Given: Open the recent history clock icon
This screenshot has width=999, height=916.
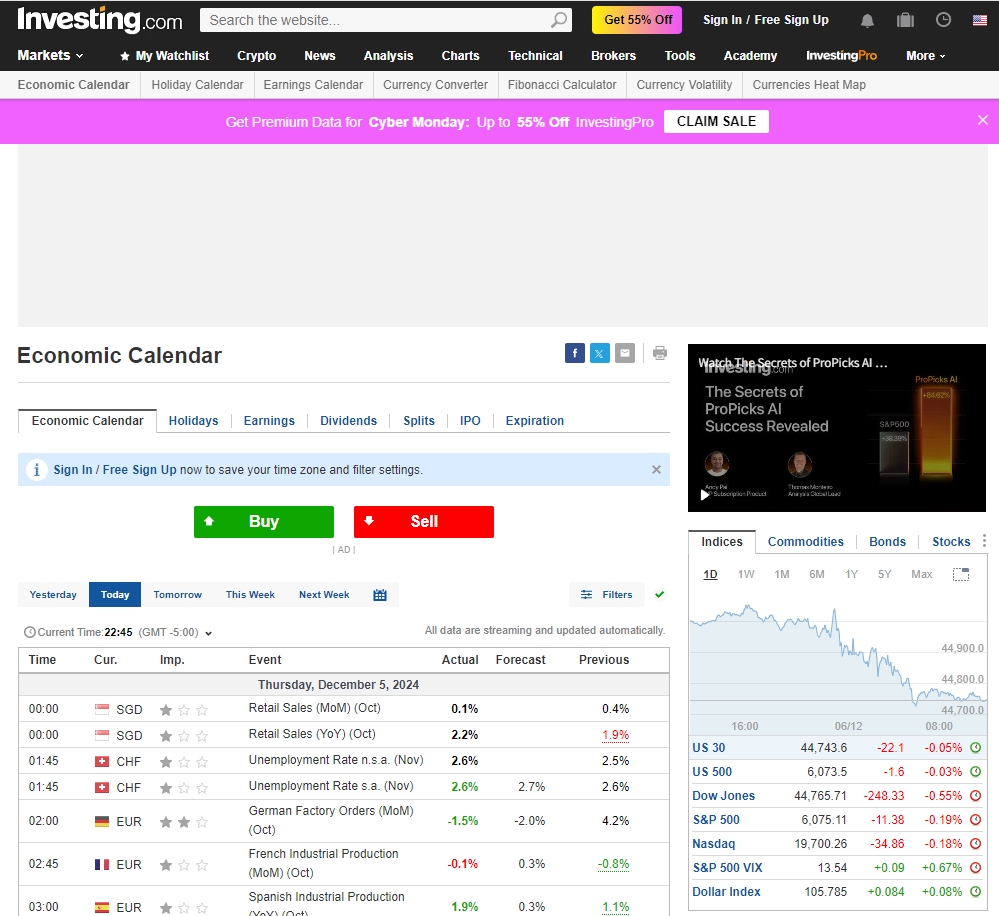Looking at the screenshot, I should pyautogui.click(x=943, y=20).
